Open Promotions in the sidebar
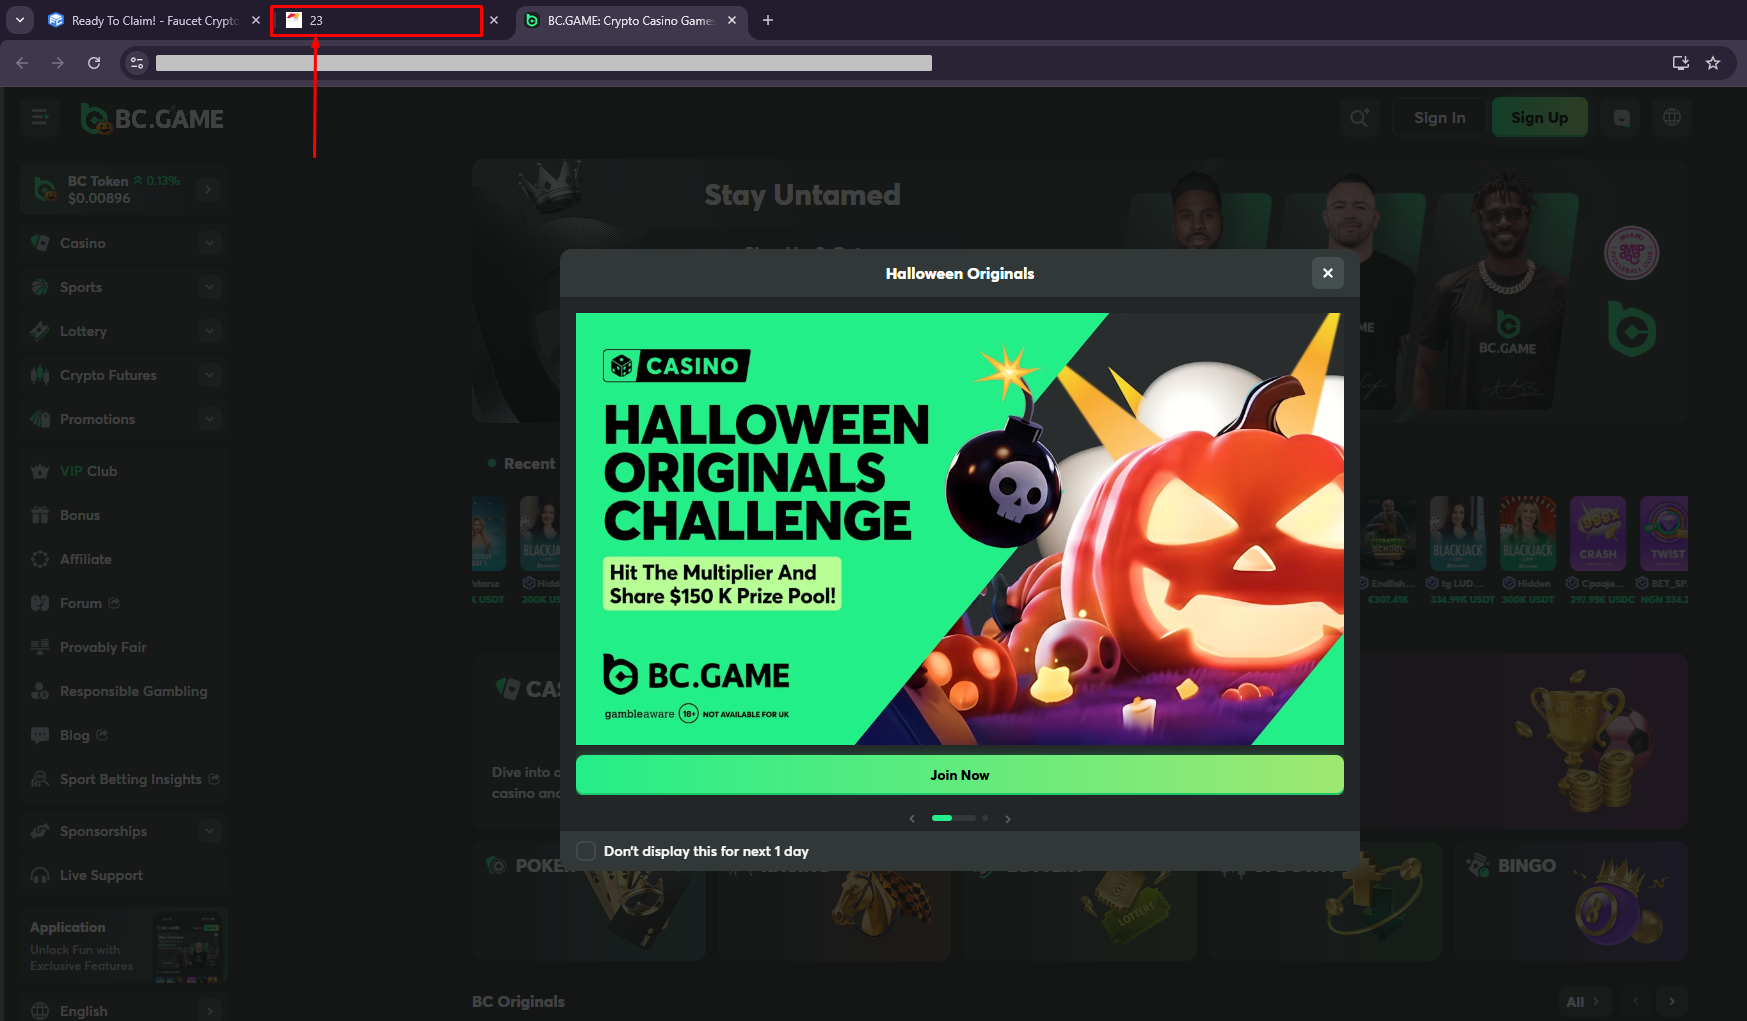This screenshot has width=1747, height=1021. (x=97, y=419)
